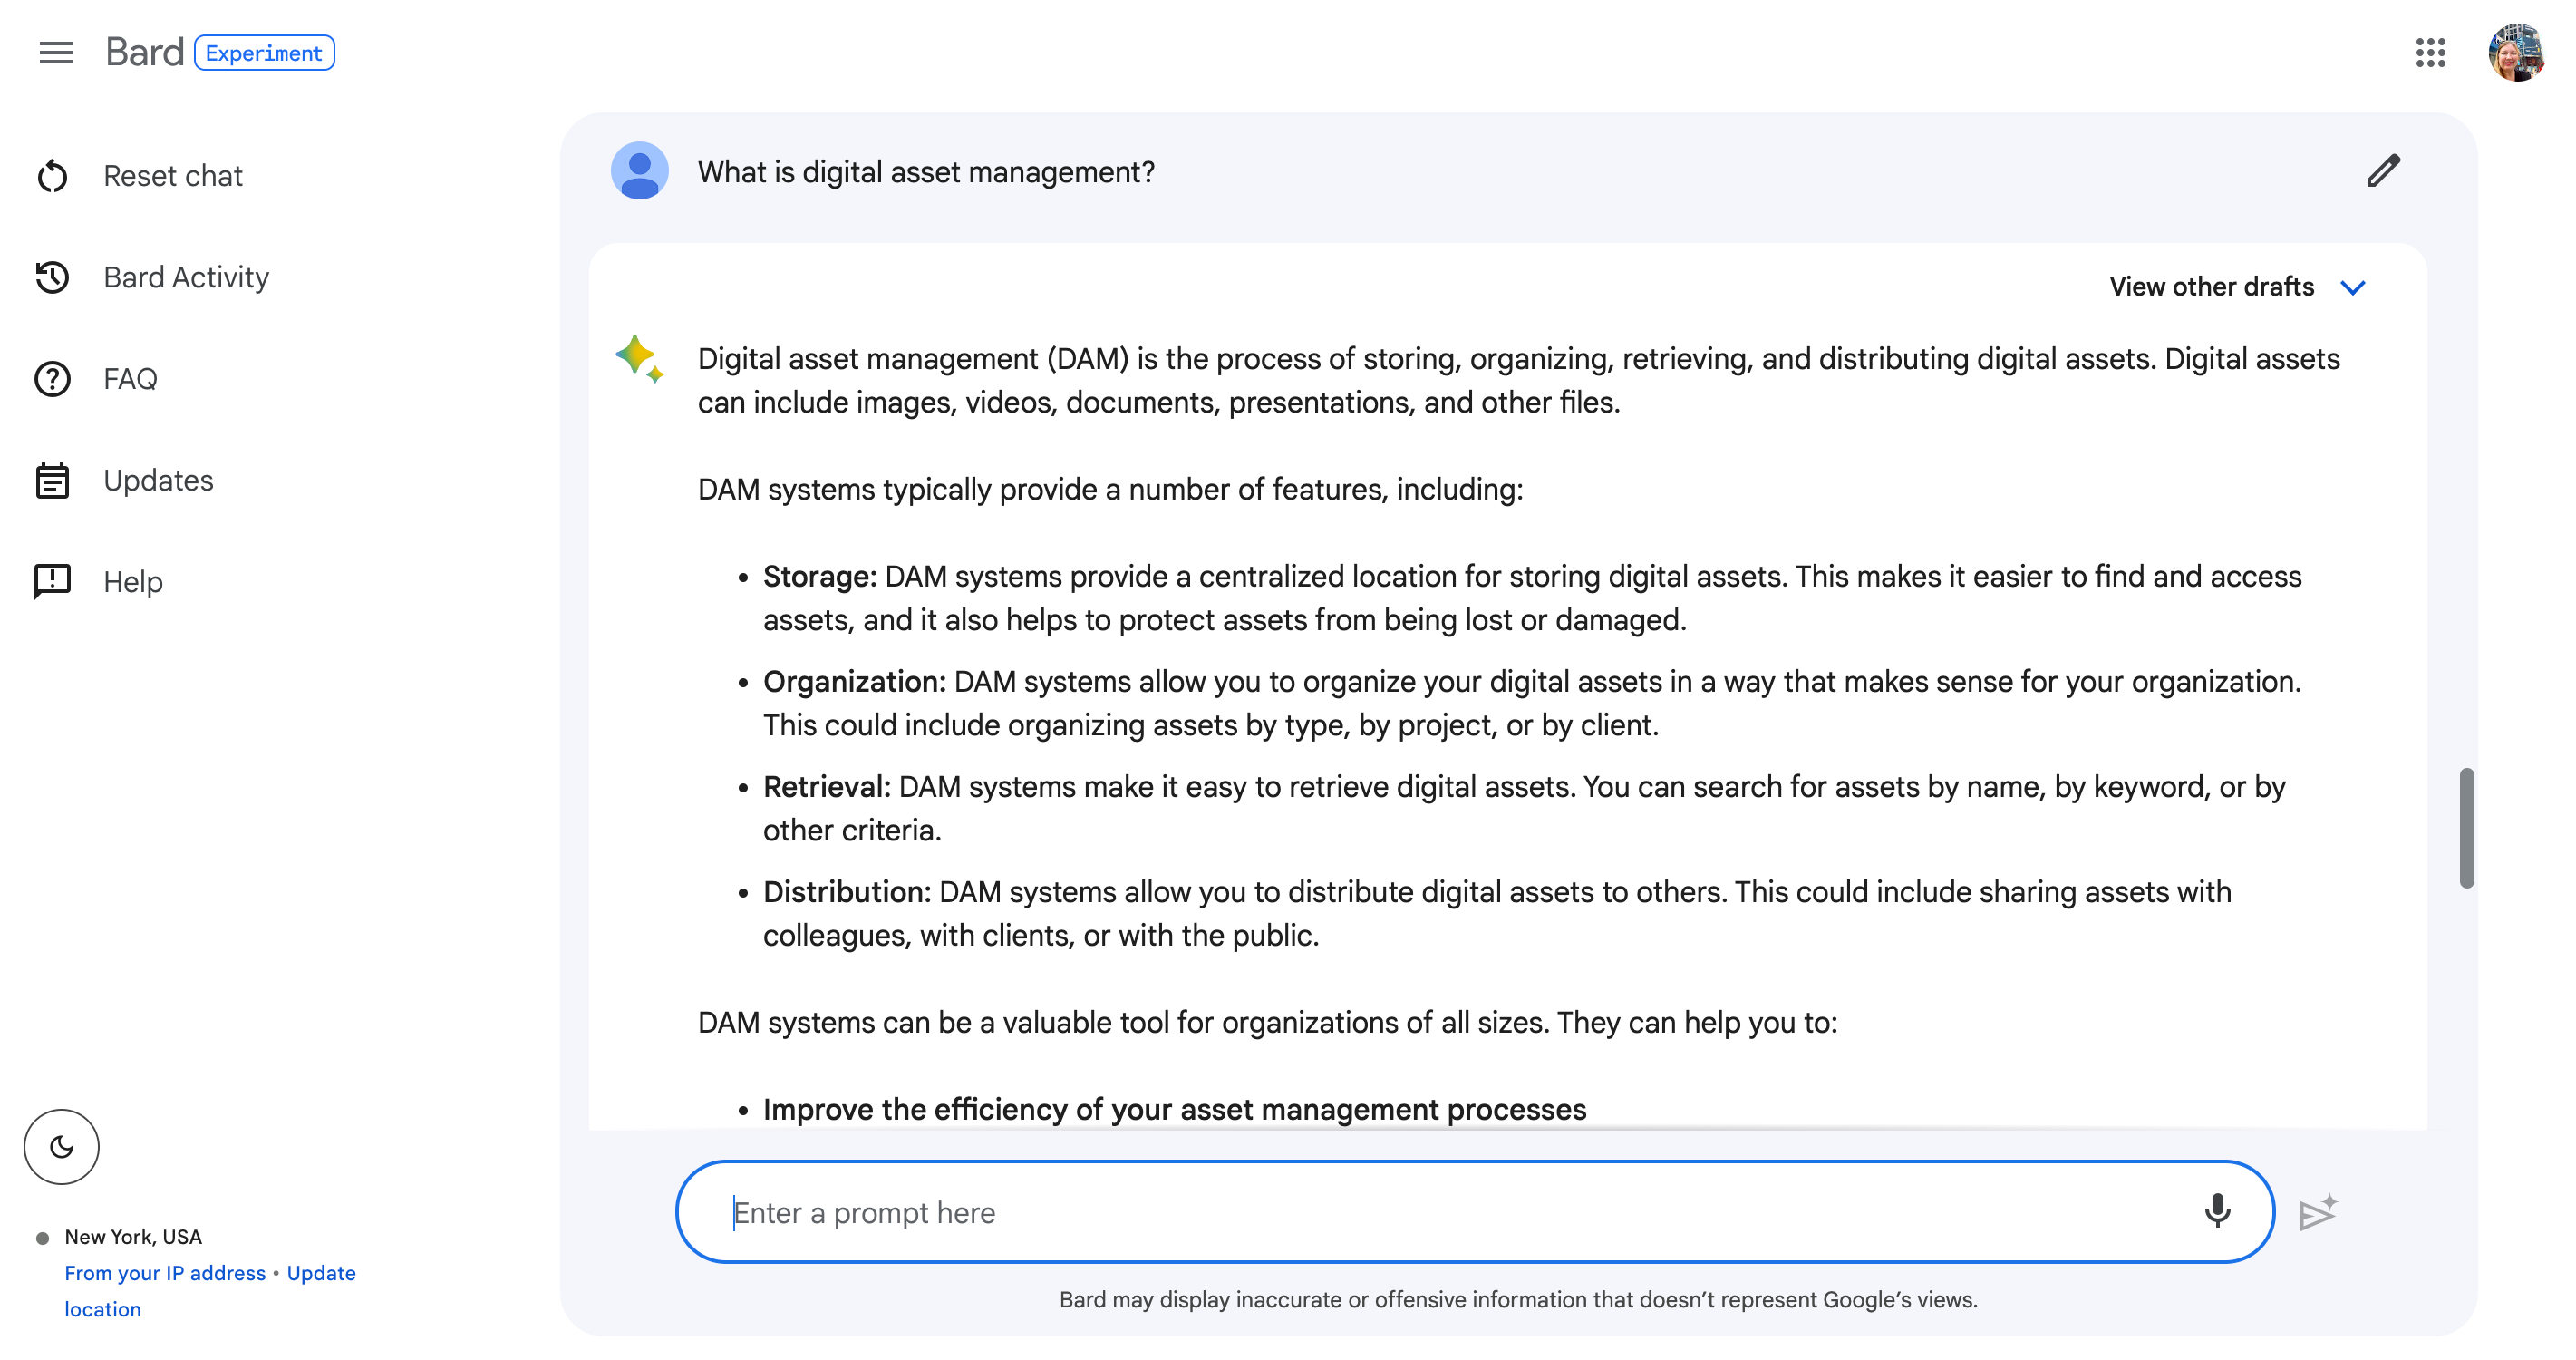This screenshot has height=1360, width=2576.
Task: Activate microphone voice input
Action: click(x=2217, y=1211)
